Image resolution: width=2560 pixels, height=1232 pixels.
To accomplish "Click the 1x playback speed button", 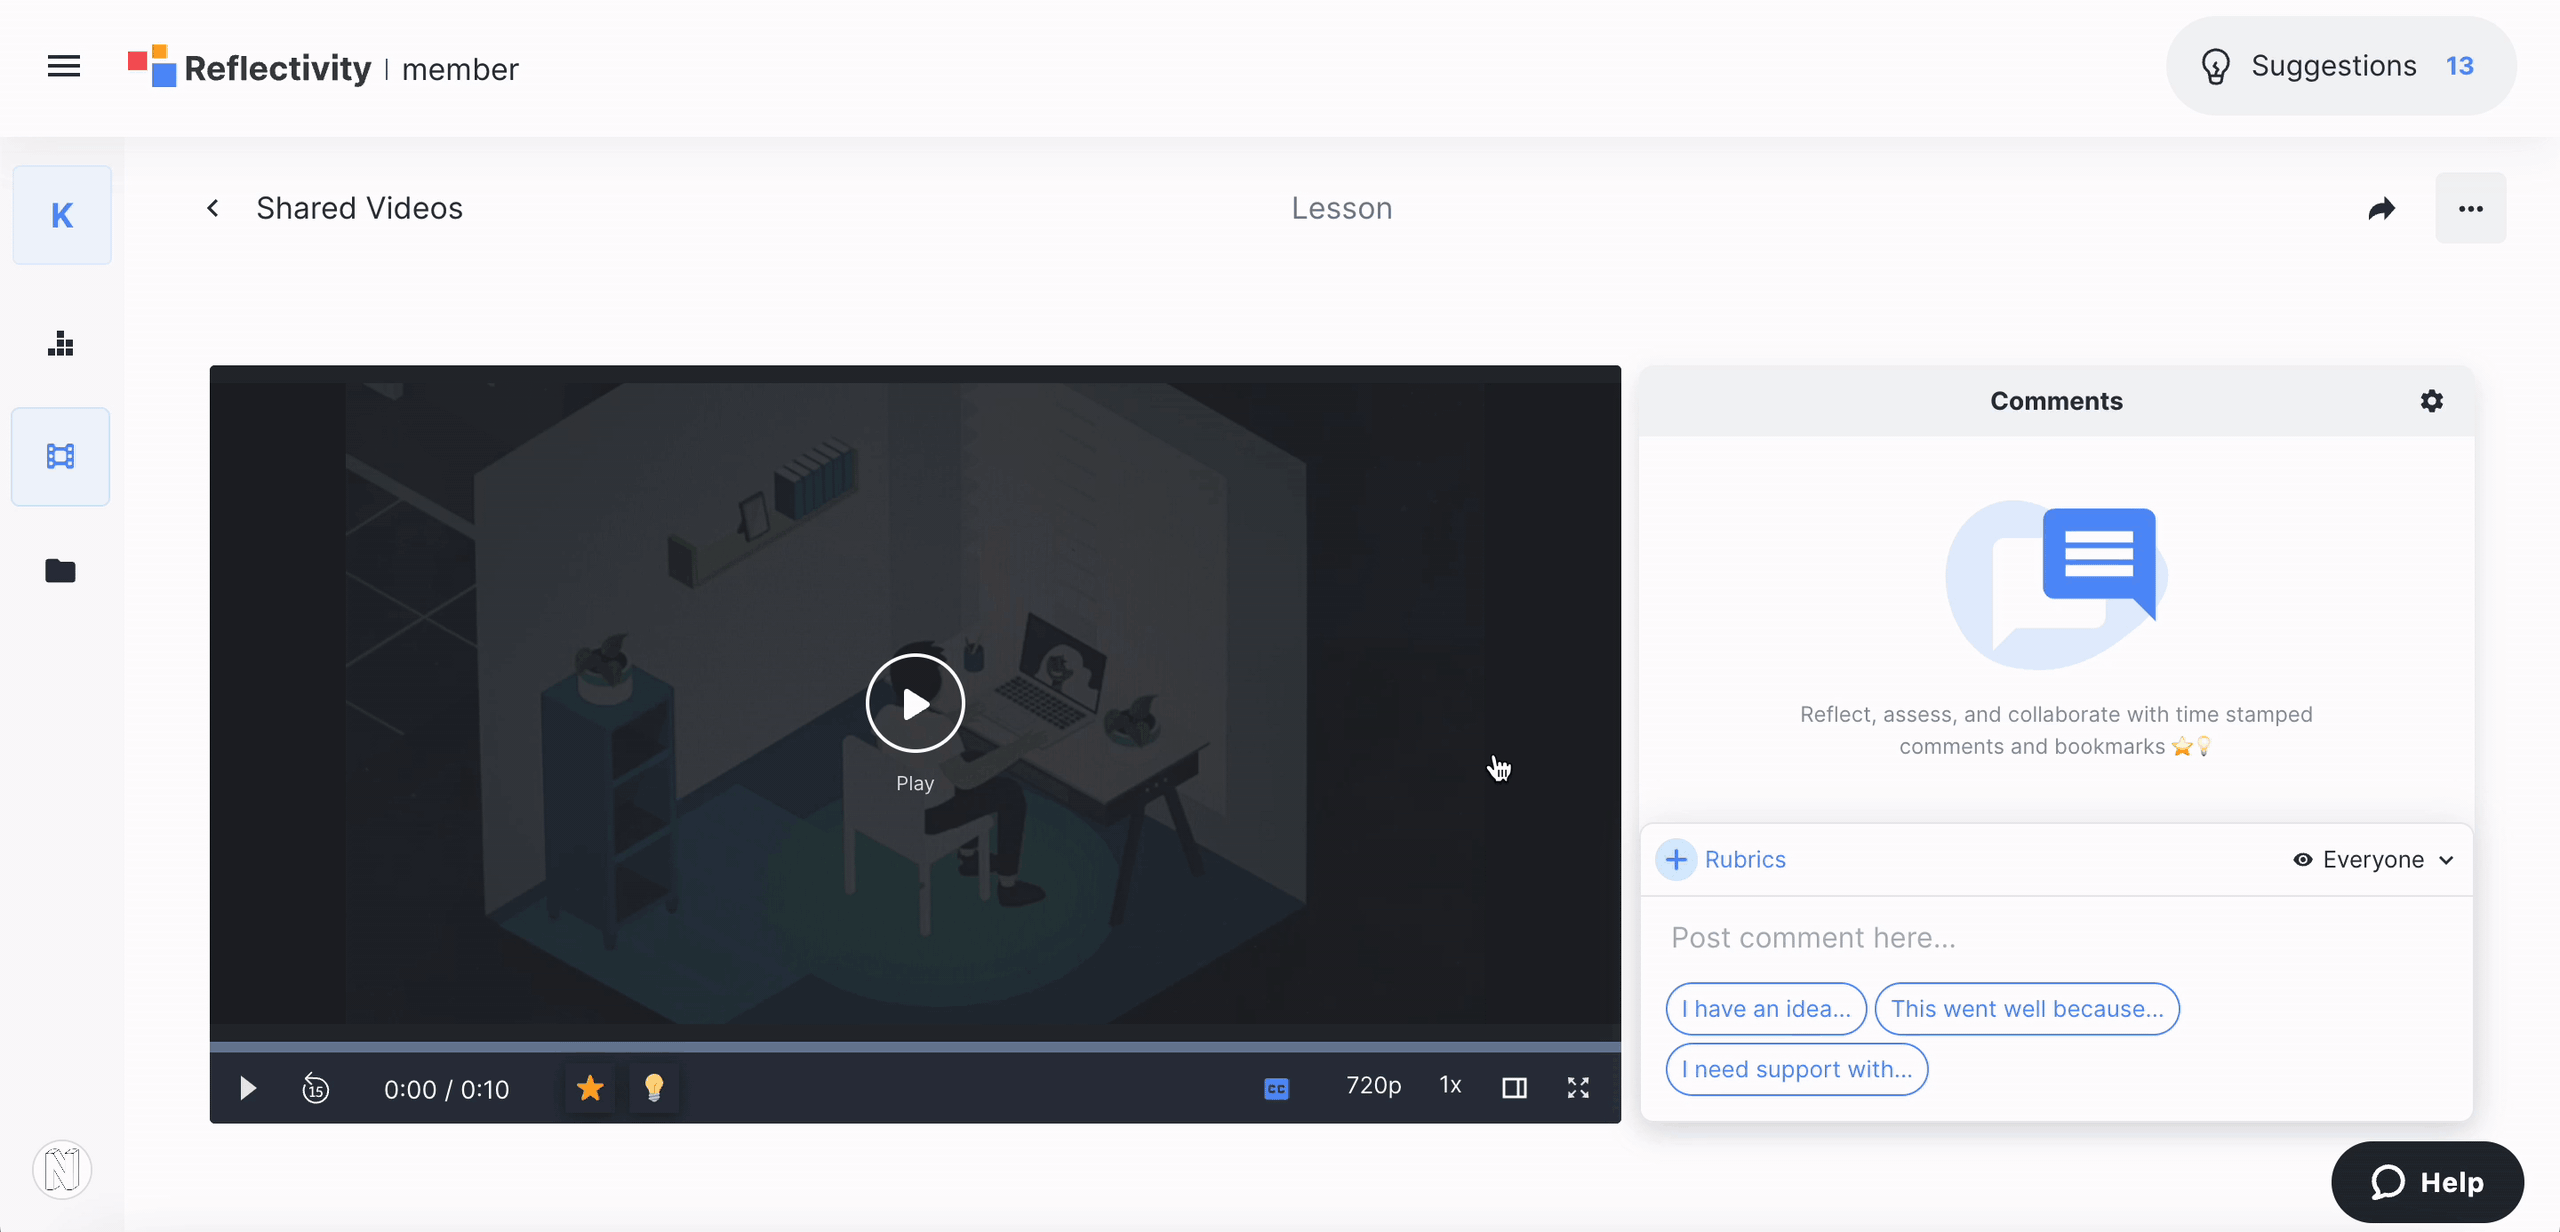I will tap(1448, 1087).
